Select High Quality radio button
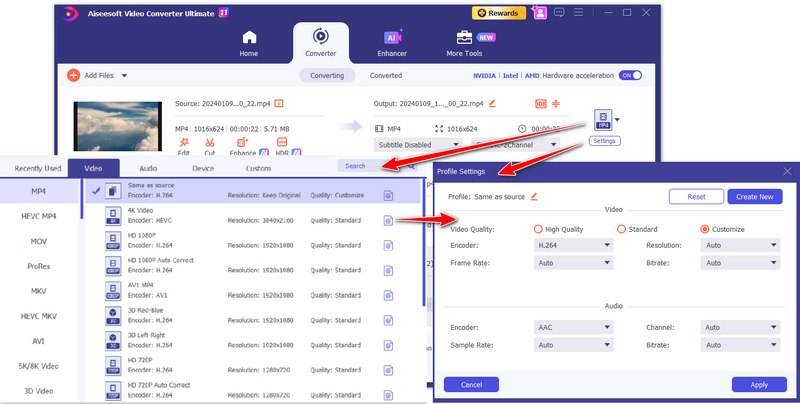 [538, 229]
